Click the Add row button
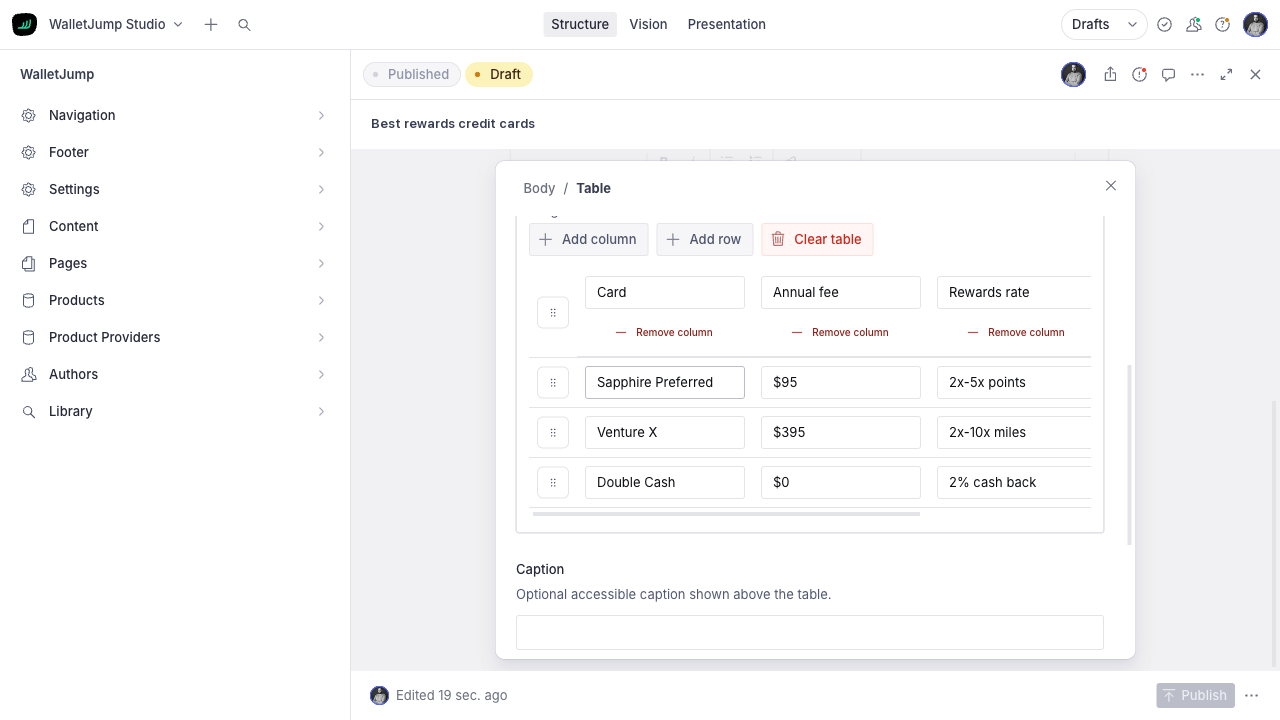The width and height of the screenshot is (1280, 720). 705,239
